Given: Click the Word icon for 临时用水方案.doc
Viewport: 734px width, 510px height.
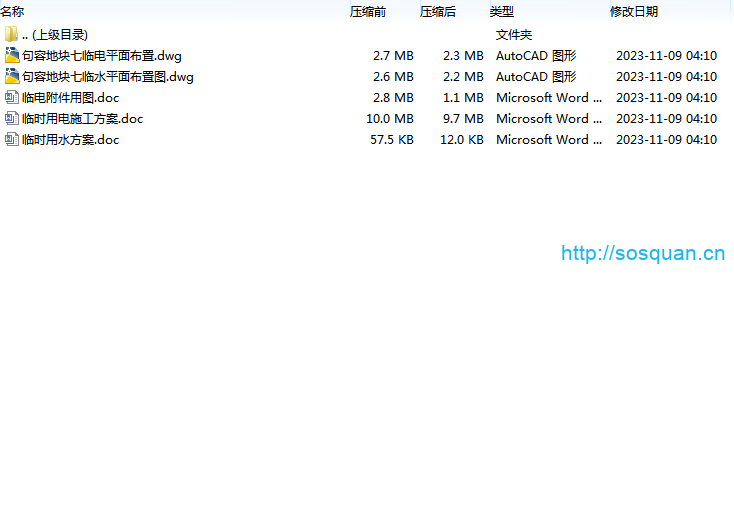Looking at the screenshot, I should click(x=11, y=140).
